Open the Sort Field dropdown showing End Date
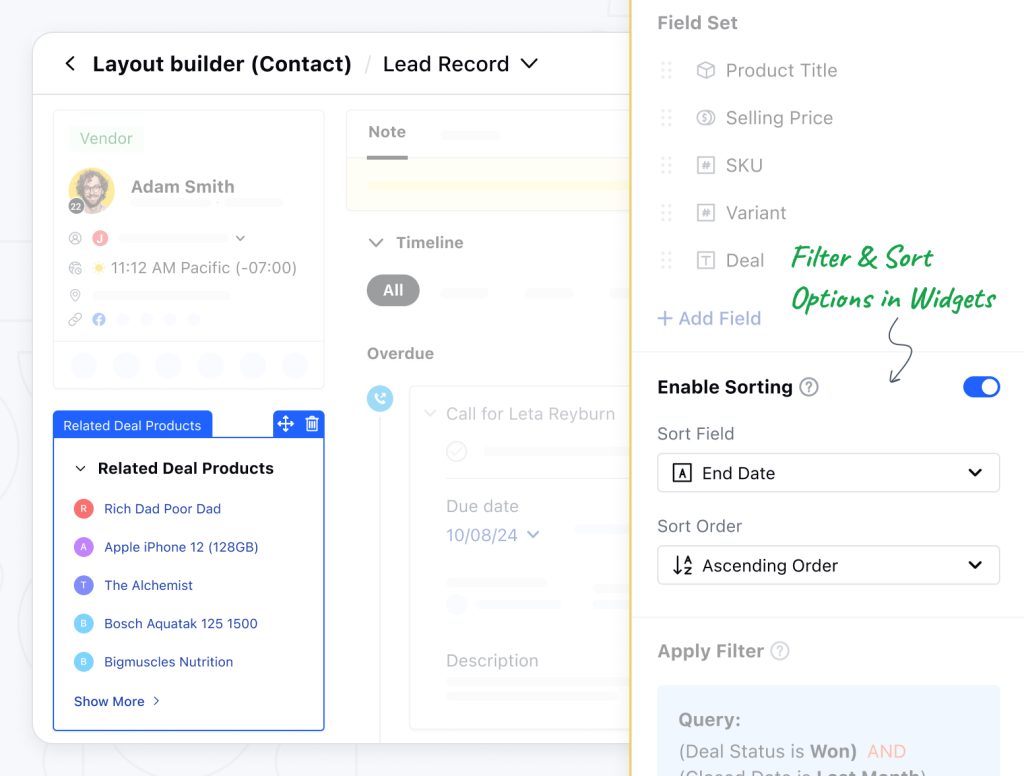1024x776 pixels. pos(828,472)
